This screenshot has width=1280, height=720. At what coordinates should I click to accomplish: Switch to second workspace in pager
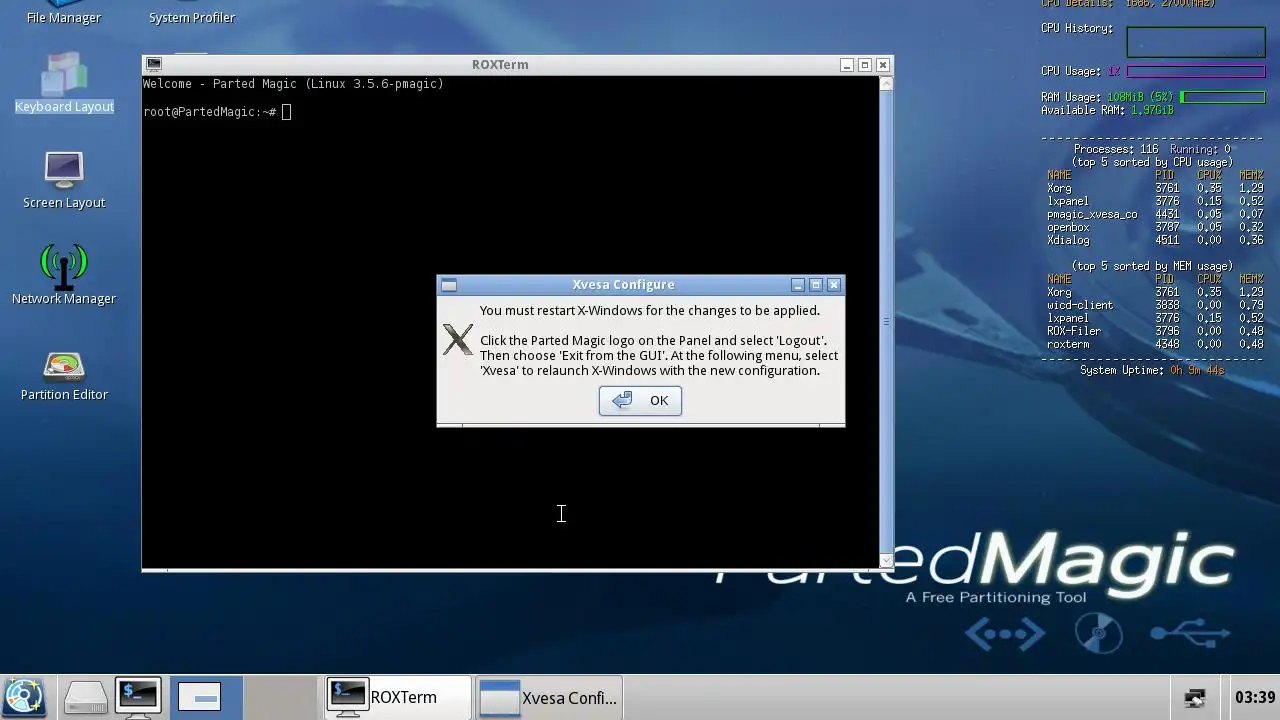click(x=281, y=697)
